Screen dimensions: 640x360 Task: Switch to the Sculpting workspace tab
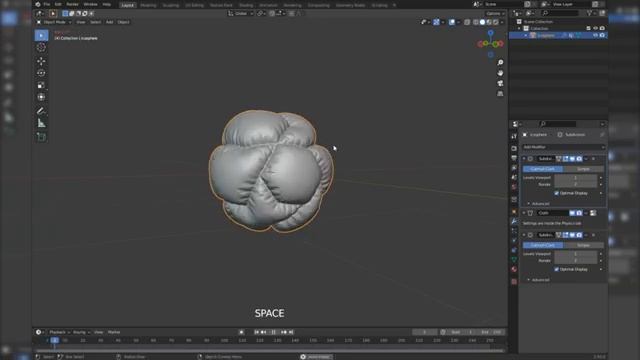click(171, 5)
